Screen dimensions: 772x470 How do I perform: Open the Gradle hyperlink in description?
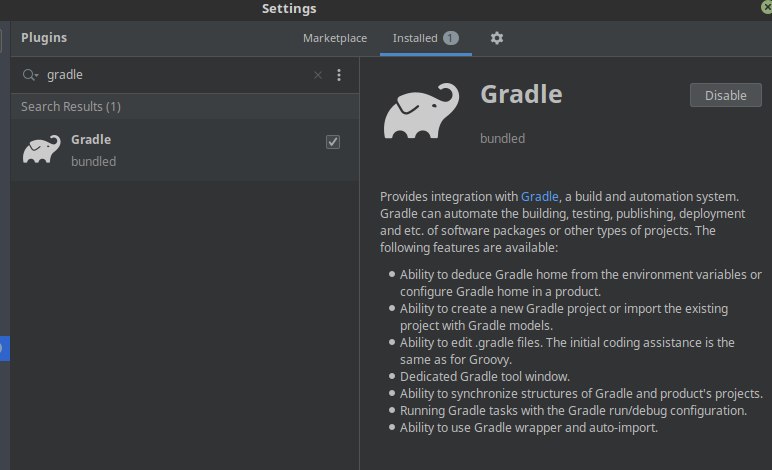click(x=540, y=196)
